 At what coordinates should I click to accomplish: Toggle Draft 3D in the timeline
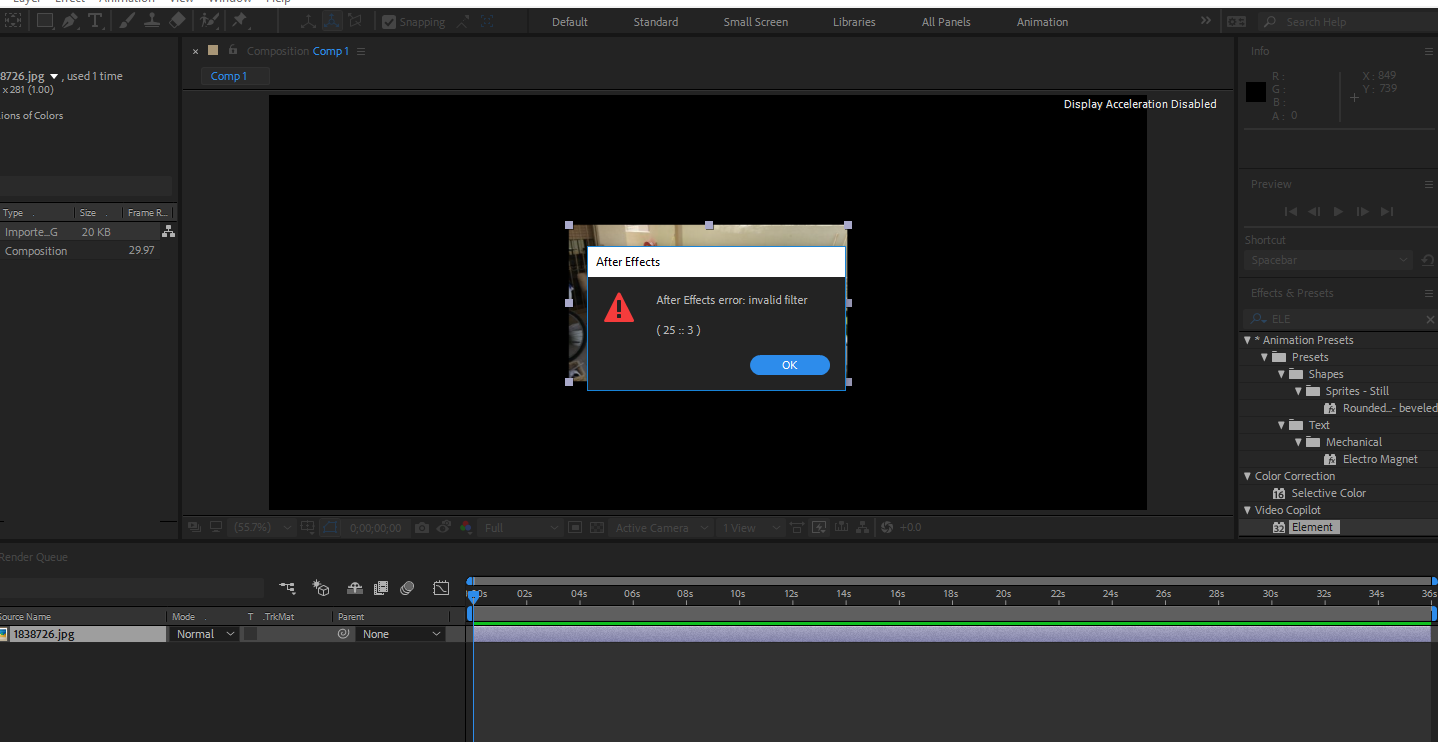point(320,588)
